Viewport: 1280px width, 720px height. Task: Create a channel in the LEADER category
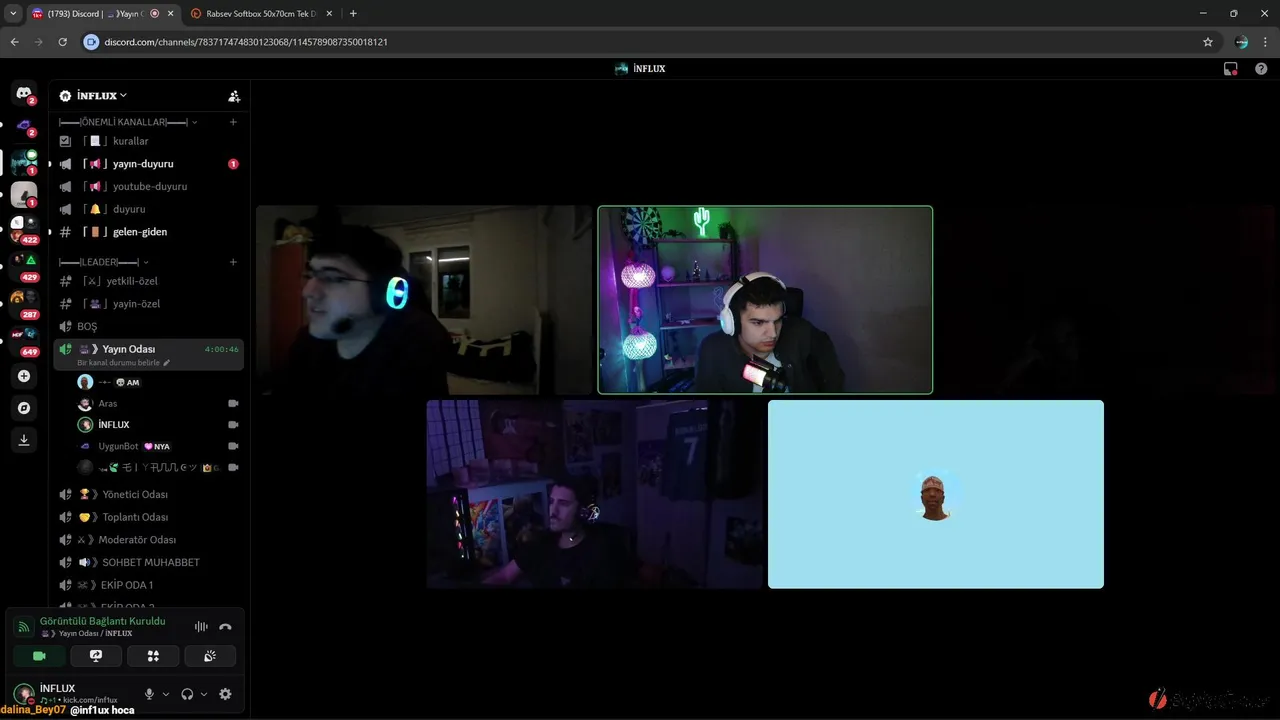click(x=233, y=262)
